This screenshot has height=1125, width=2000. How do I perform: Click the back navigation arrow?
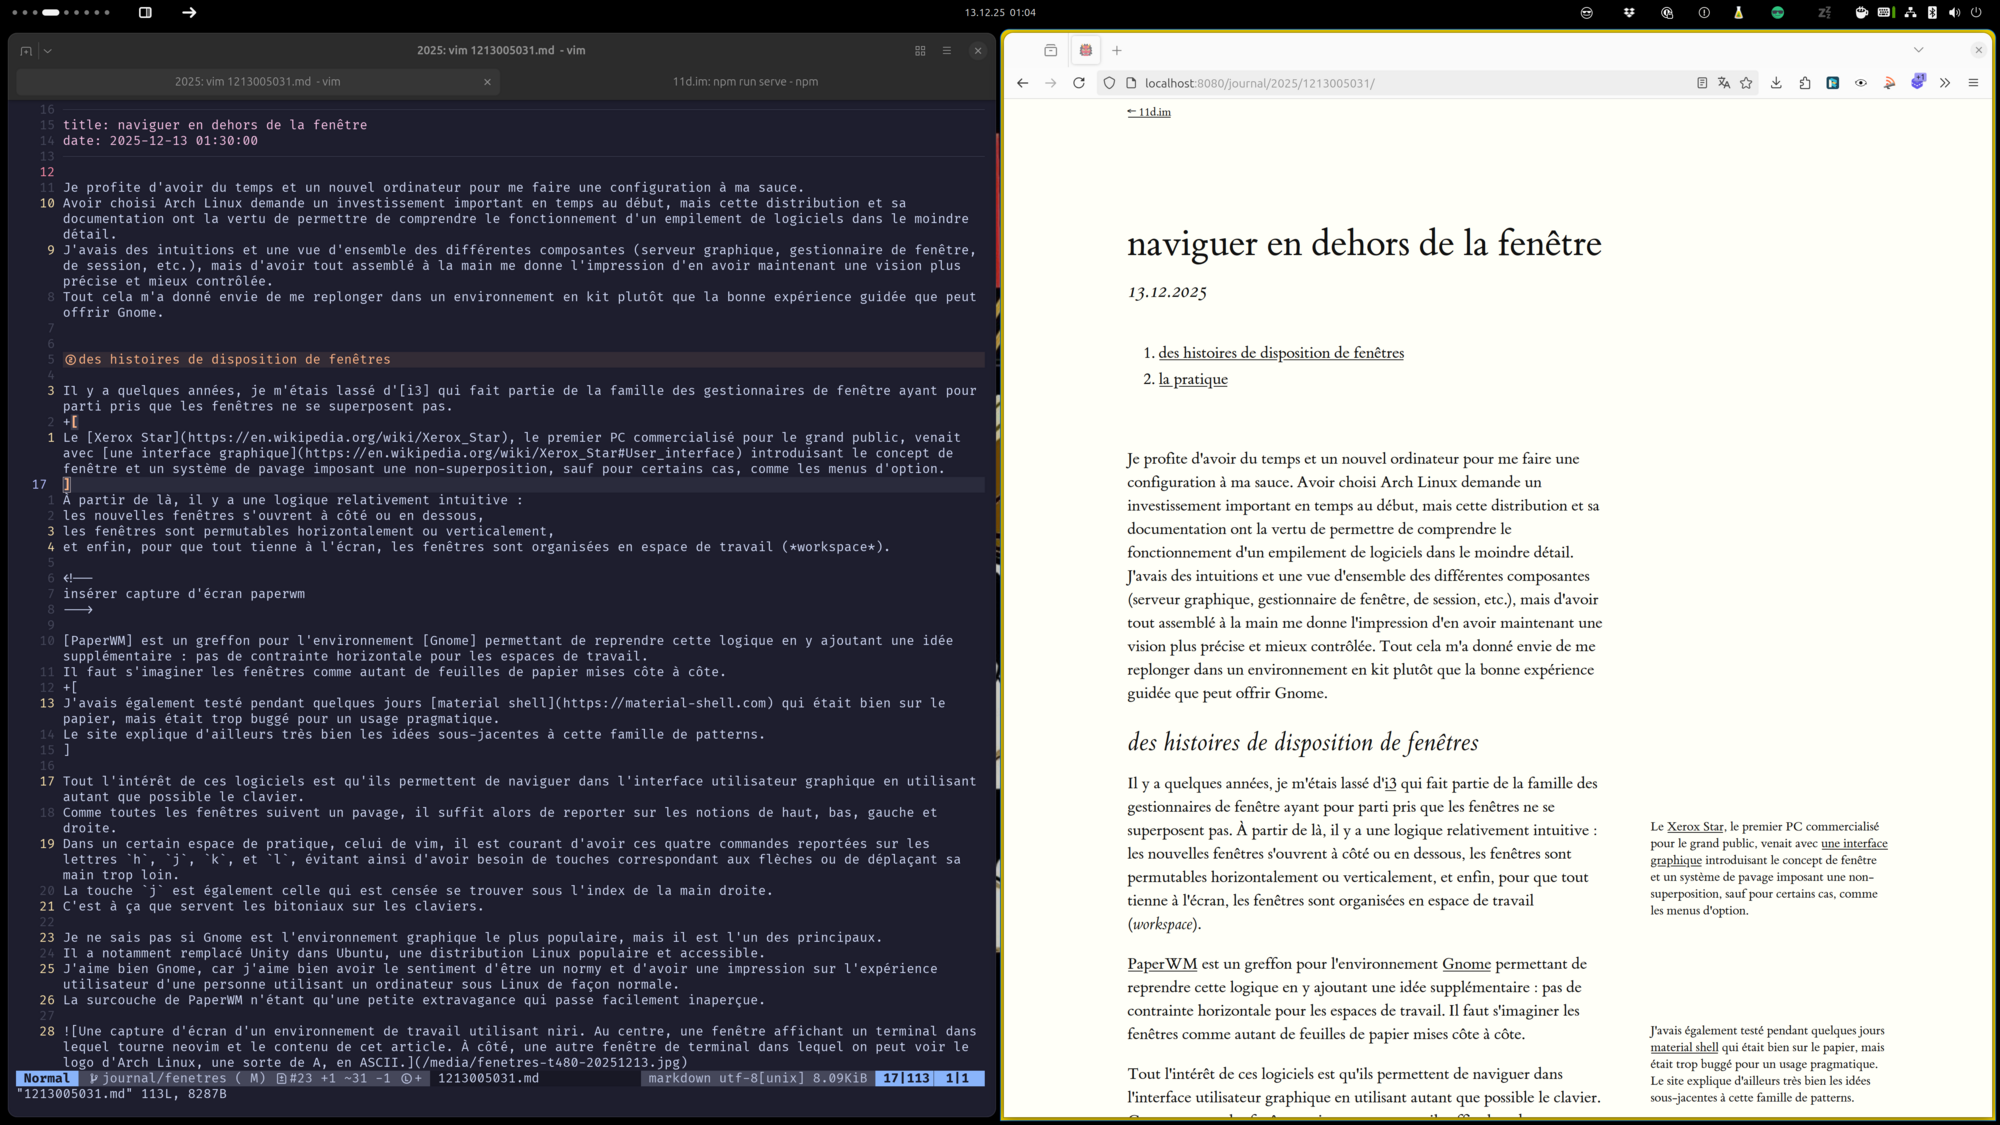coord(1022,83)
